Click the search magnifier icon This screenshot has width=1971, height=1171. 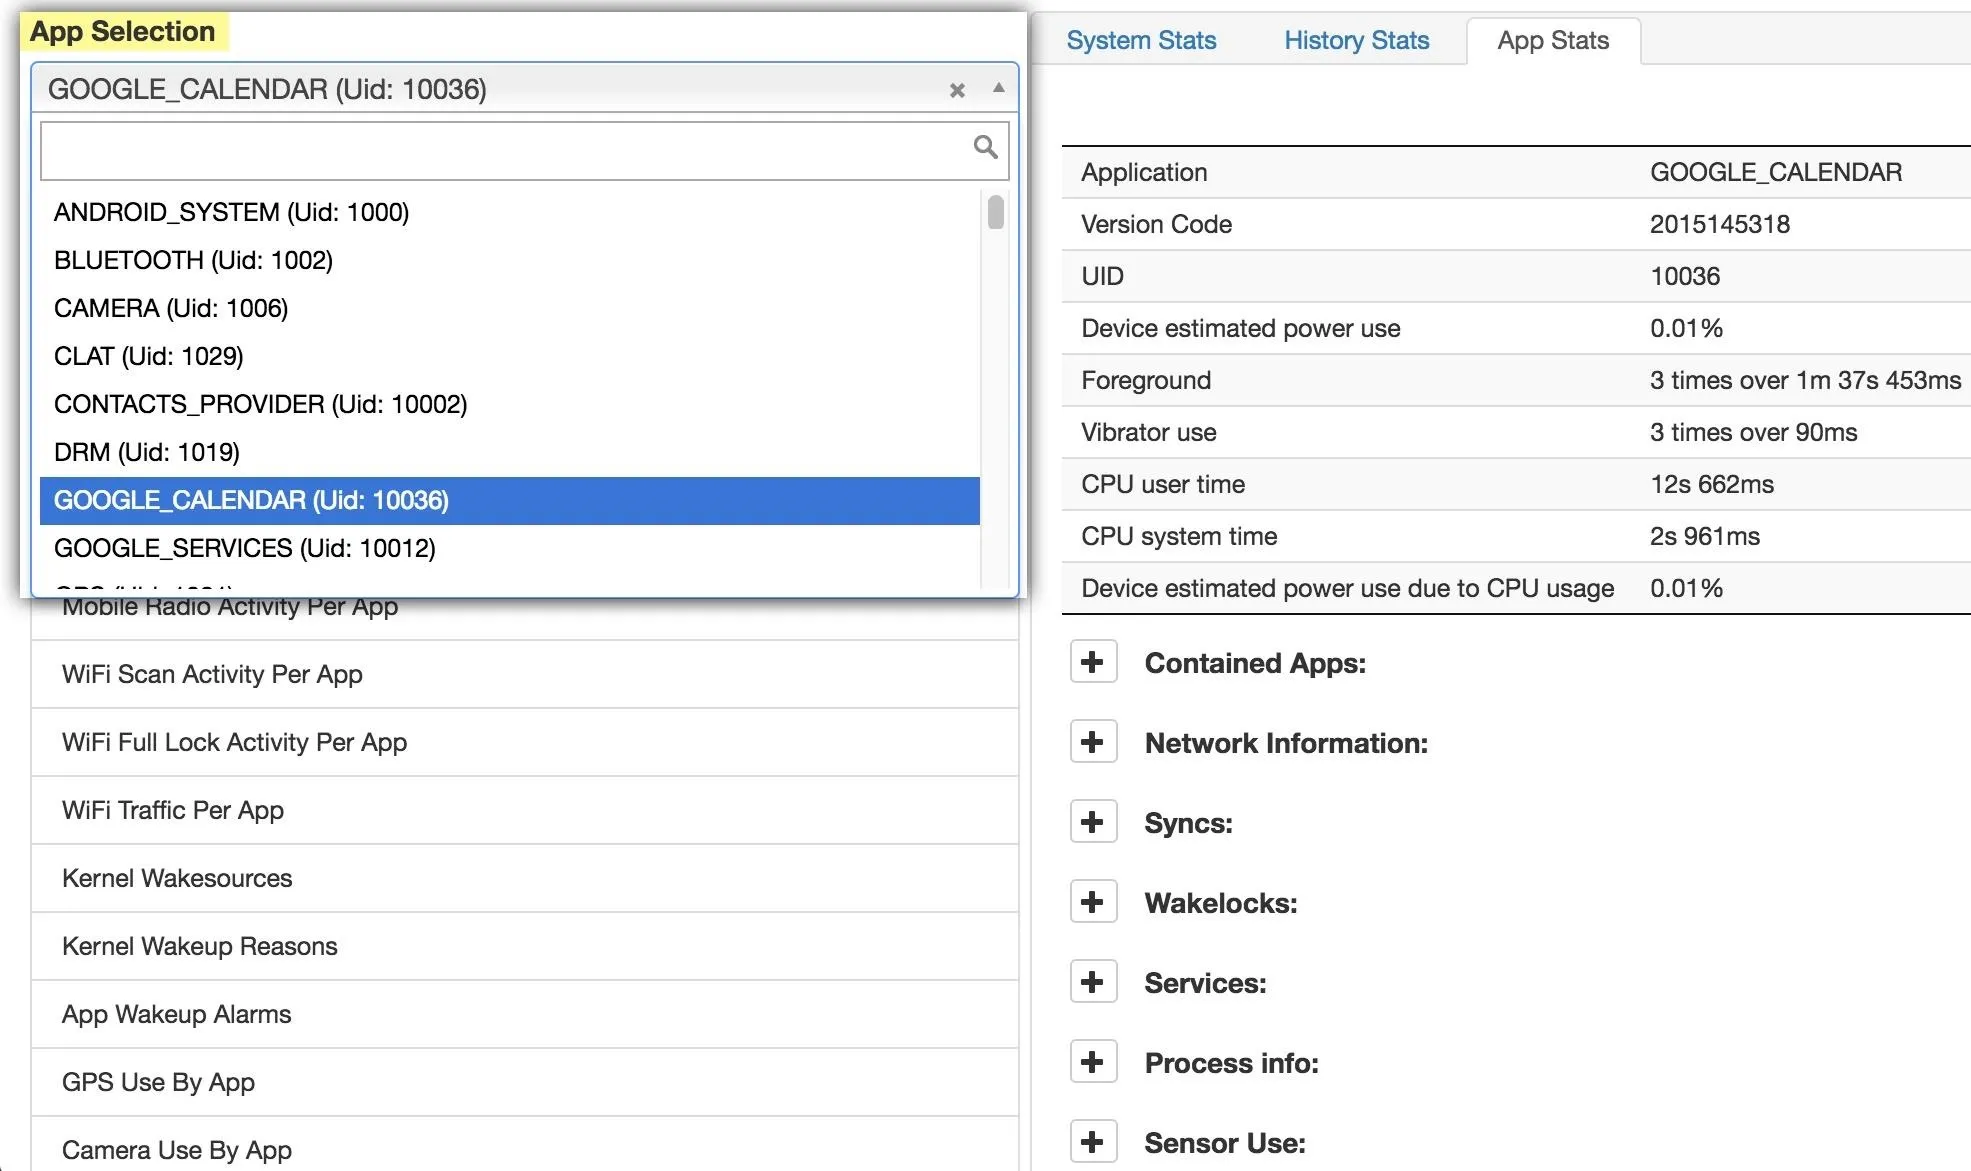click(985, 148)
